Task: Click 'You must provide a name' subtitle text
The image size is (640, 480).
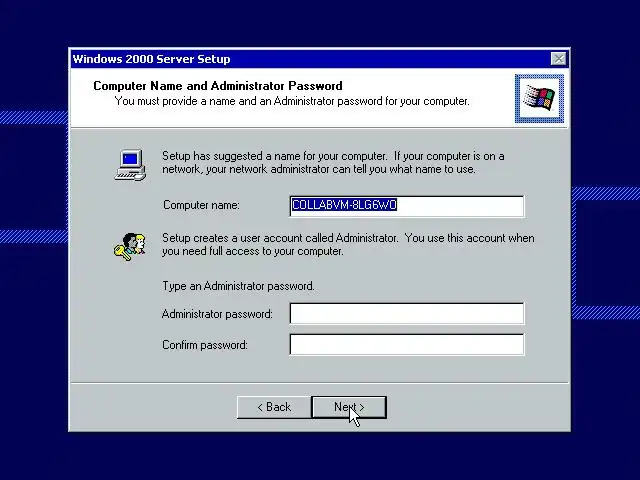Action: point(292,101)
